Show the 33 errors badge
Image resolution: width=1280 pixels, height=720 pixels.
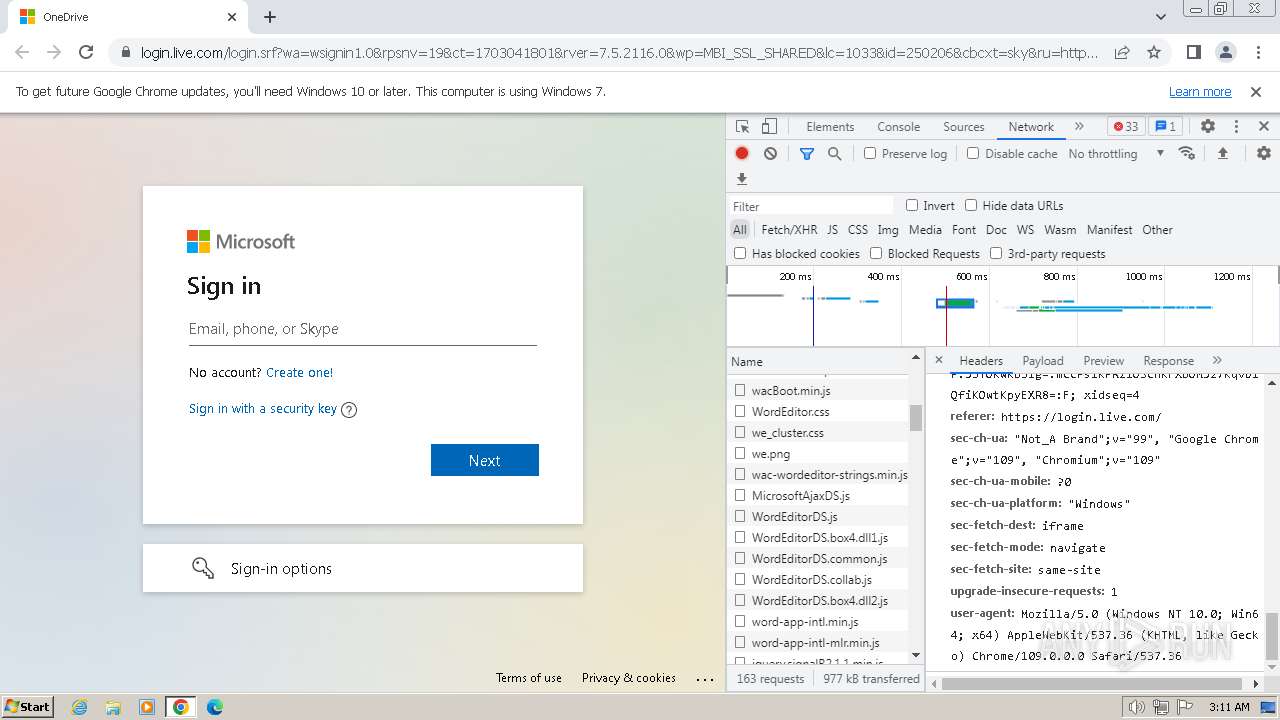(x=1126, y=127)
